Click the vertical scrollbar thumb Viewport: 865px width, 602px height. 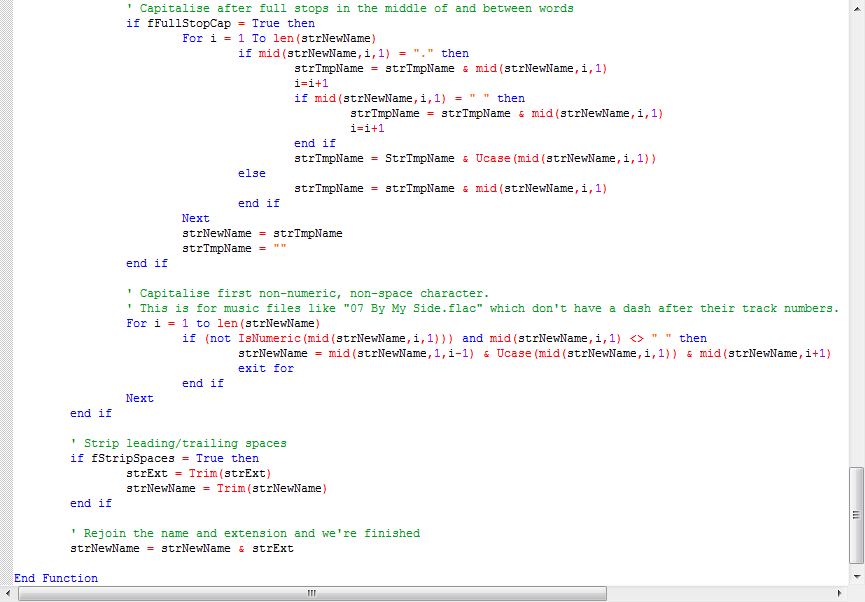[856, 515]
